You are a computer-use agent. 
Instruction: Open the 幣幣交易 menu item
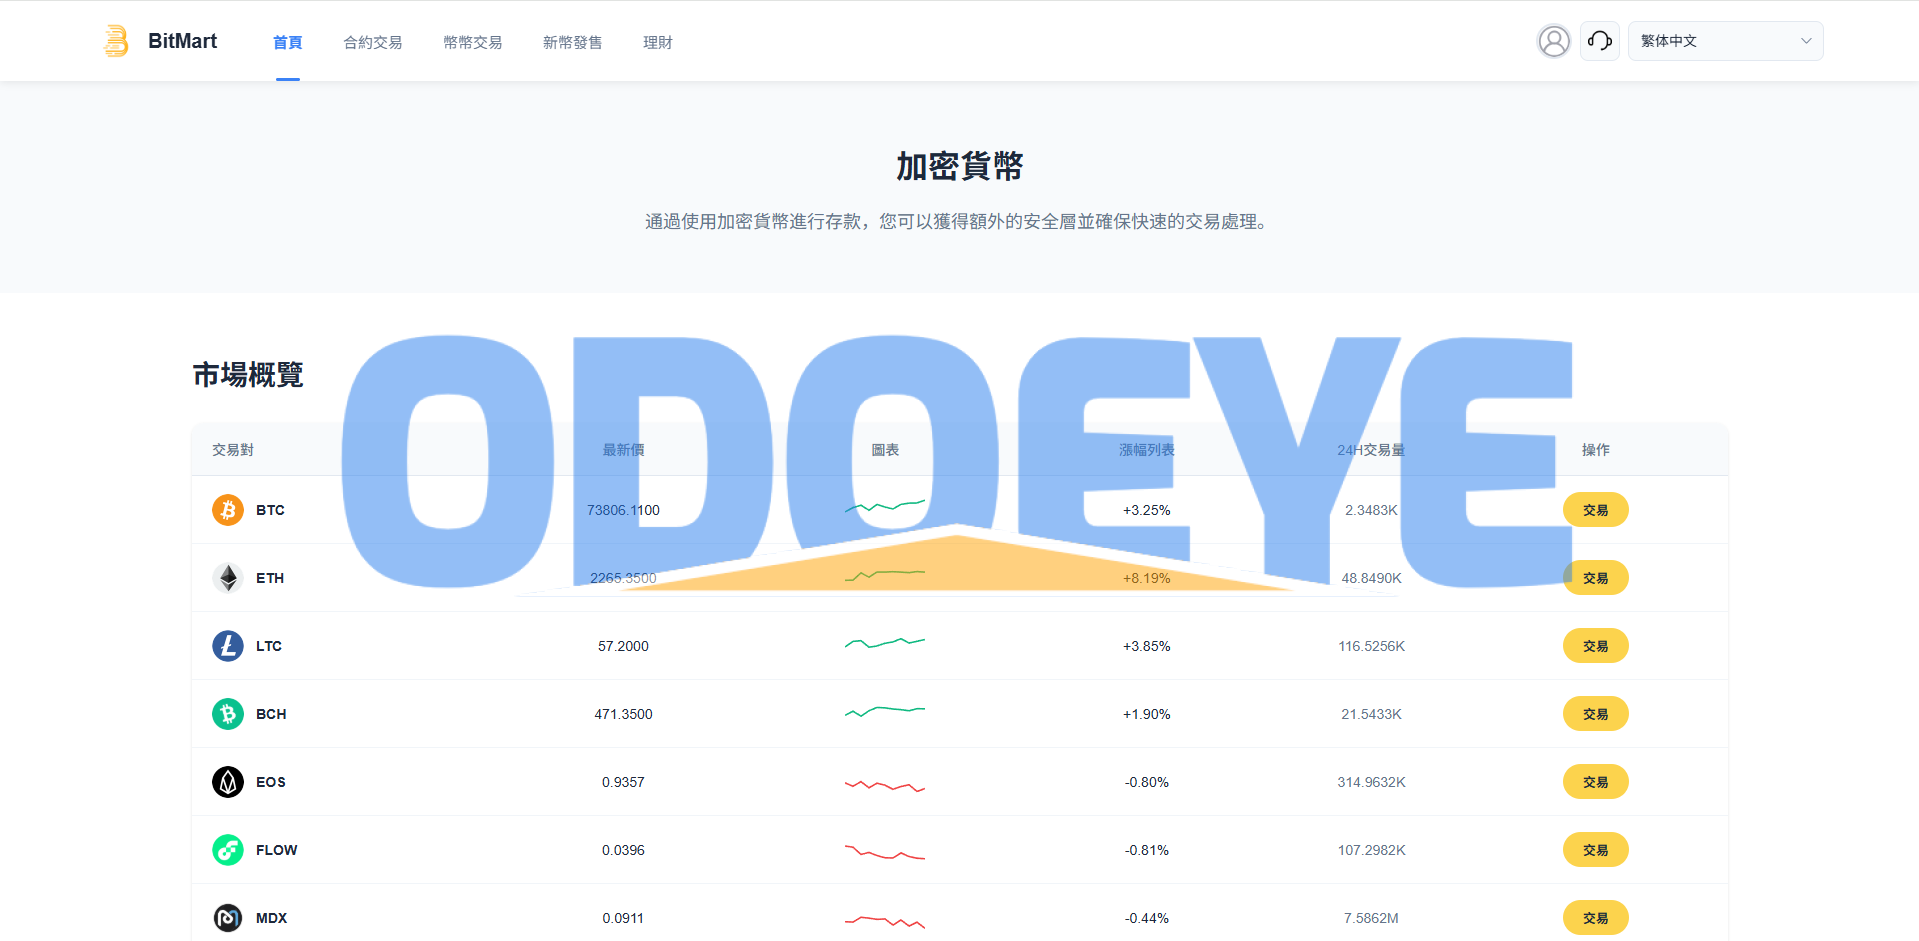(473, 42)
